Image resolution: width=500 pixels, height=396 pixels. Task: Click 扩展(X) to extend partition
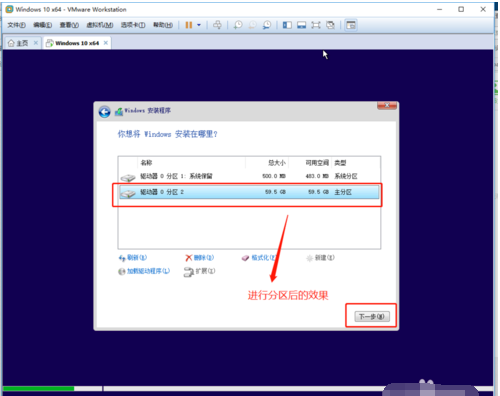coord(199,271)
